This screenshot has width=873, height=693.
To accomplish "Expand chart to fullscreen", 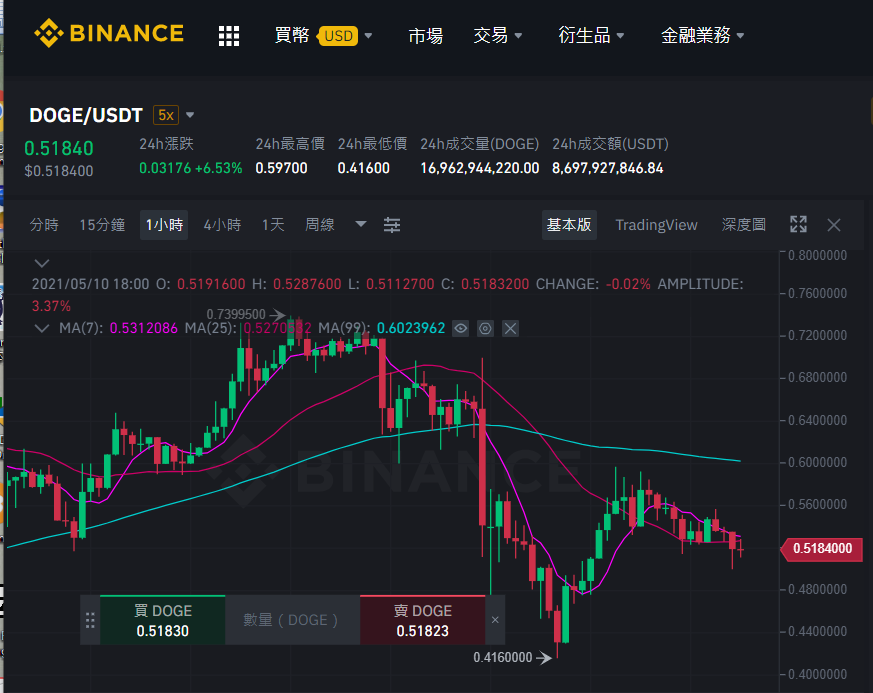I will click(x=798, y=224).
